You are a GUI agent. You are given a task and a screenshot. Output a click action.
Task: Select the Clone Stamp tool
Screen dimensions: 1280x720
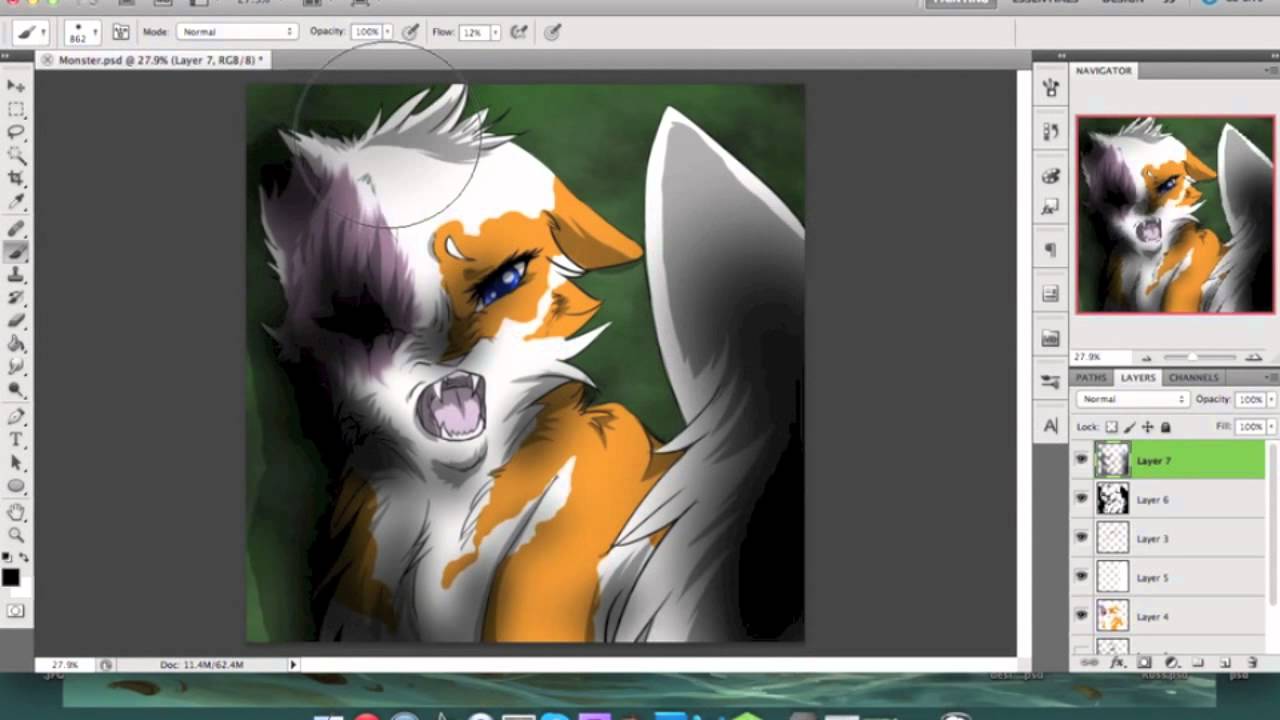[x=16, y=275]
